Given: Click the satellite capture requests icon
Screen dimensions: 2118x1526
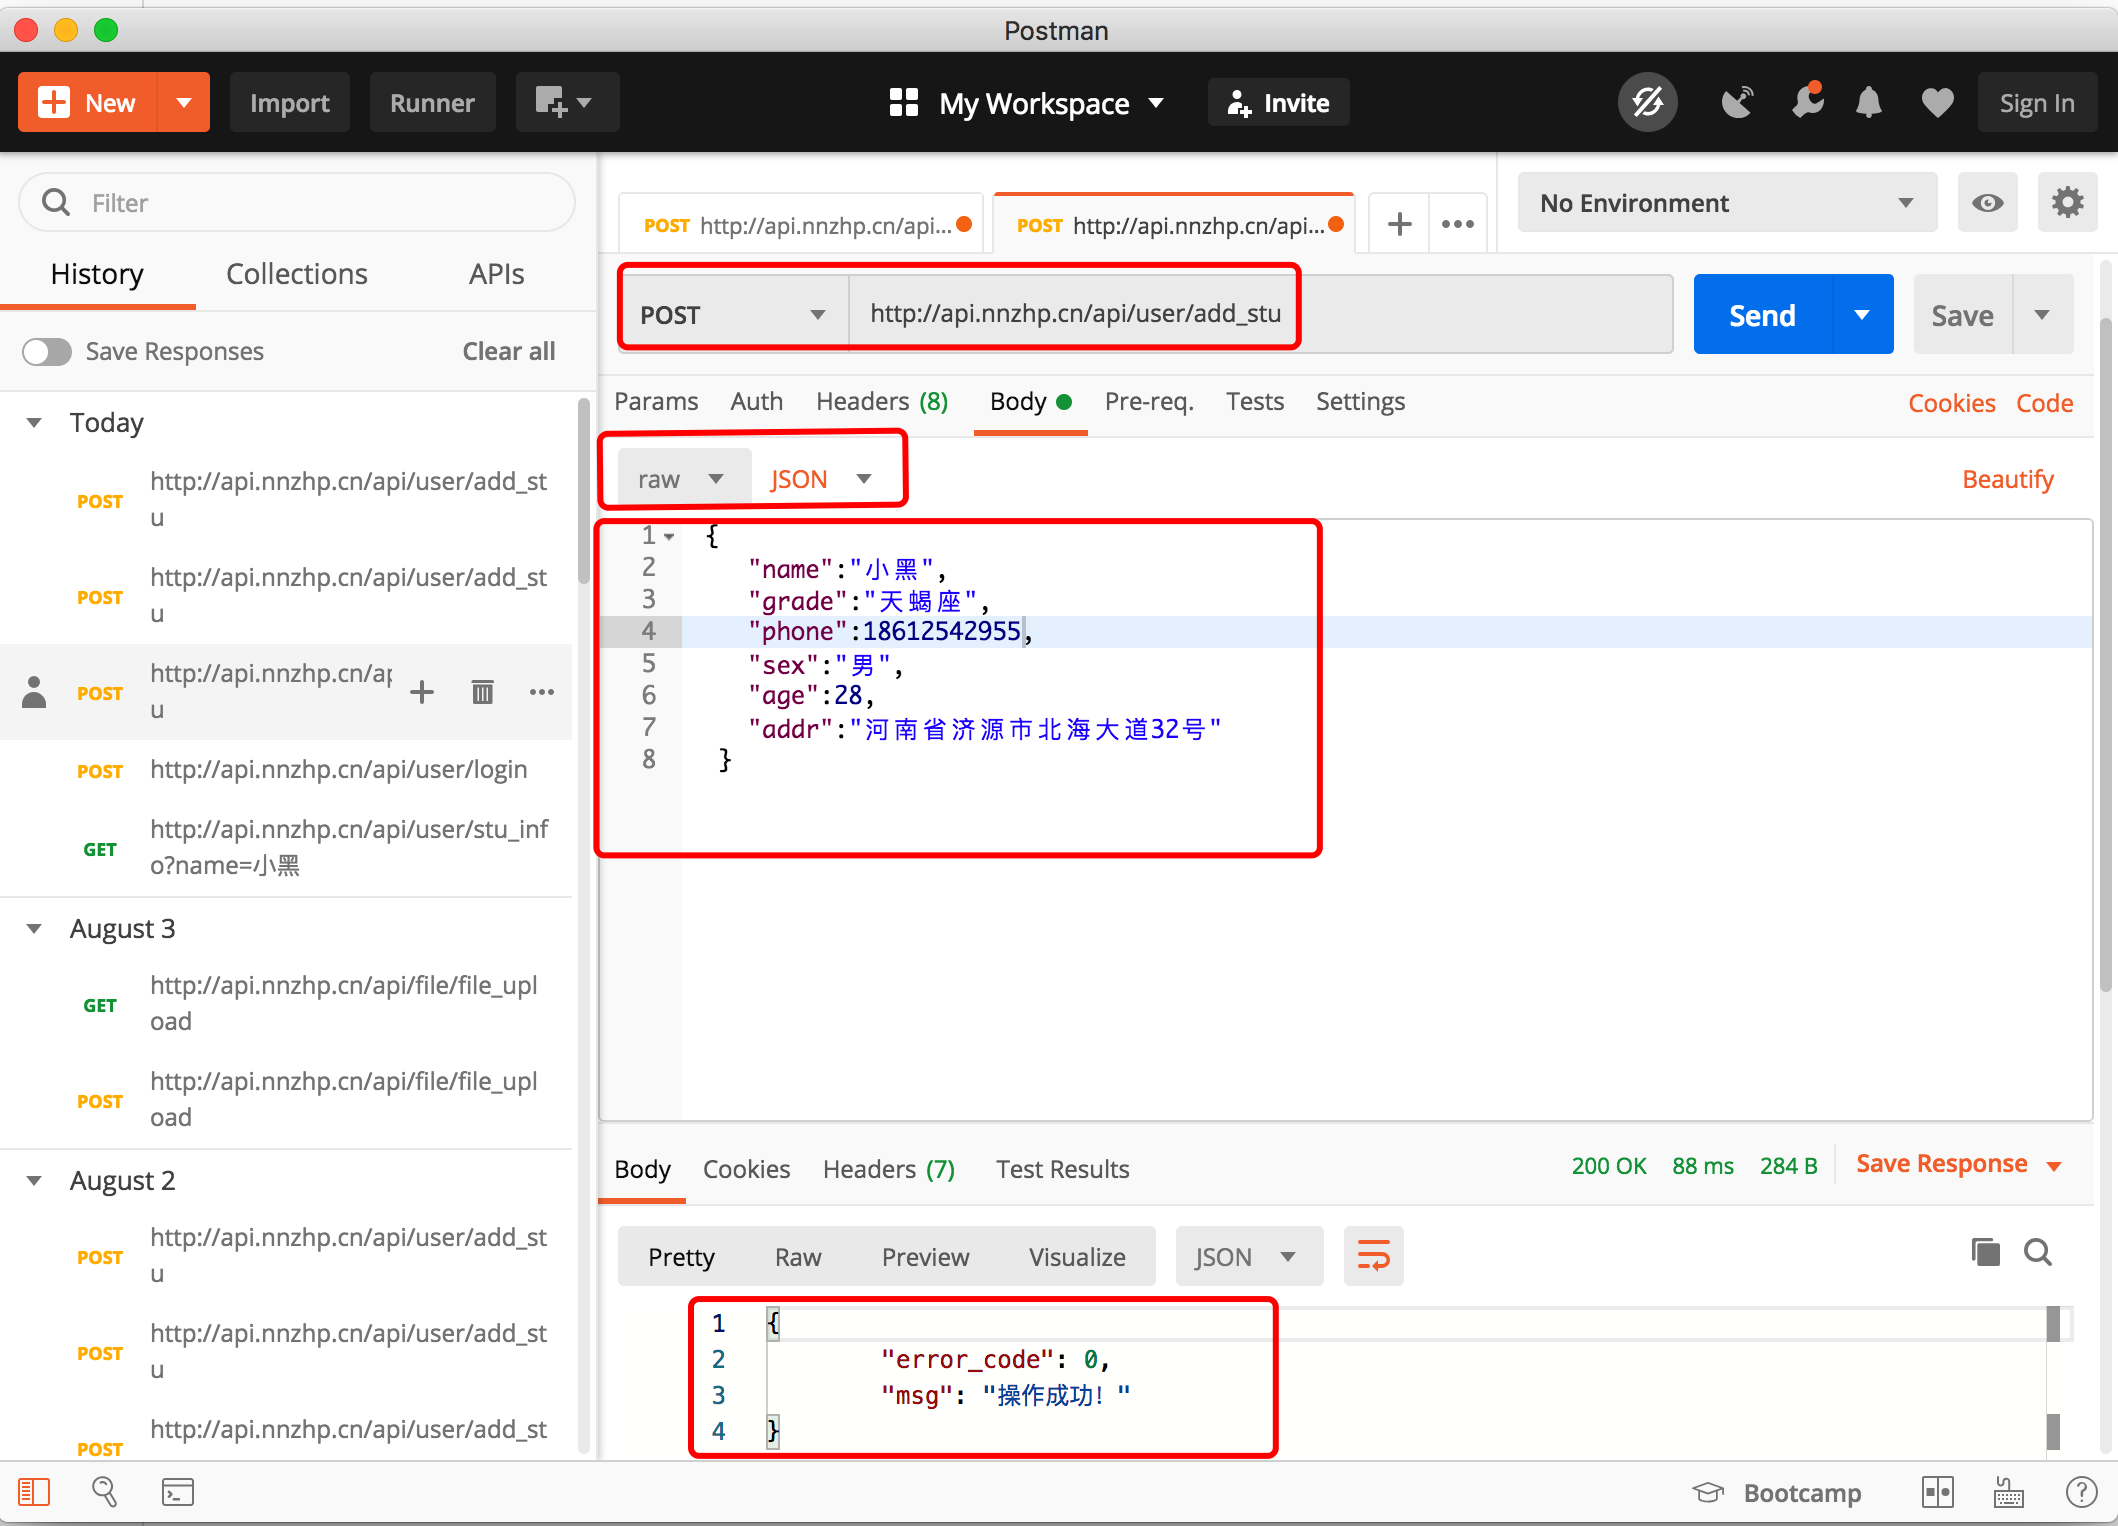Looking at the screenshot, I should pyautogui.click(x=1738, y=103).
